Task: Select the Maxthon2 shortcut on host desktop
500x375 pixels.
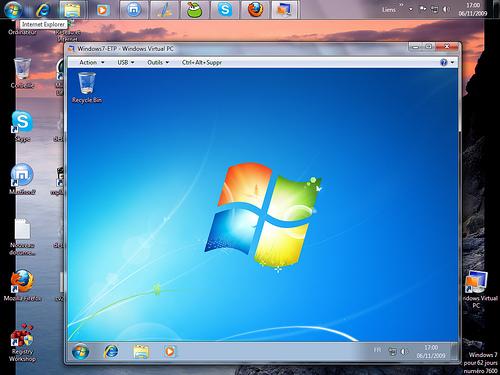Action: pyautogui.click(x=22, y=179)
